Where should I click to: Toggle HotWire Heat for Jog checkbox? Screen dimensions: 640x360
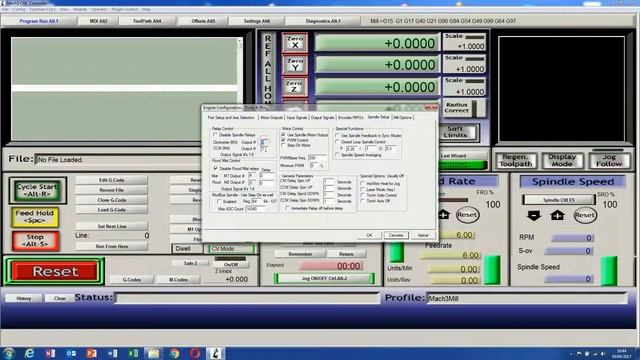pos(362,184)
